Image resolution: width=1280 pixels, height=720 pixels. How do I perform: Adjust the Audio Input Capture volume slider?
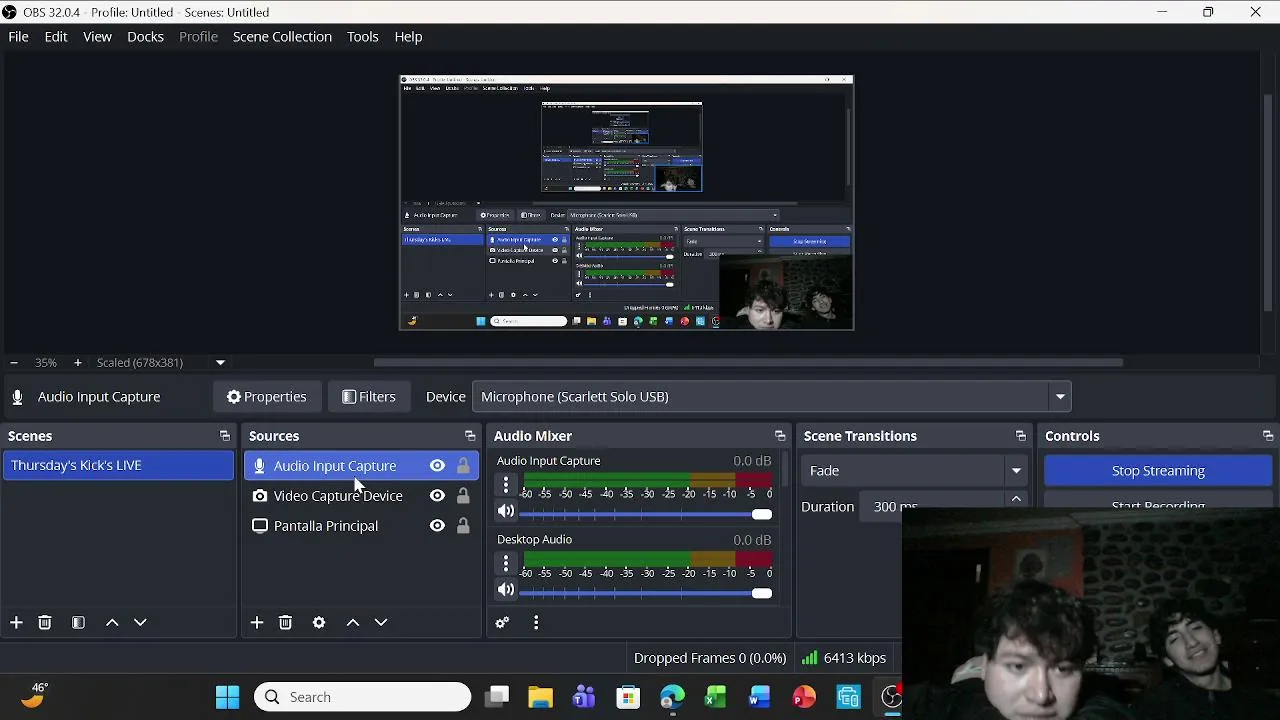click(646, 514)
